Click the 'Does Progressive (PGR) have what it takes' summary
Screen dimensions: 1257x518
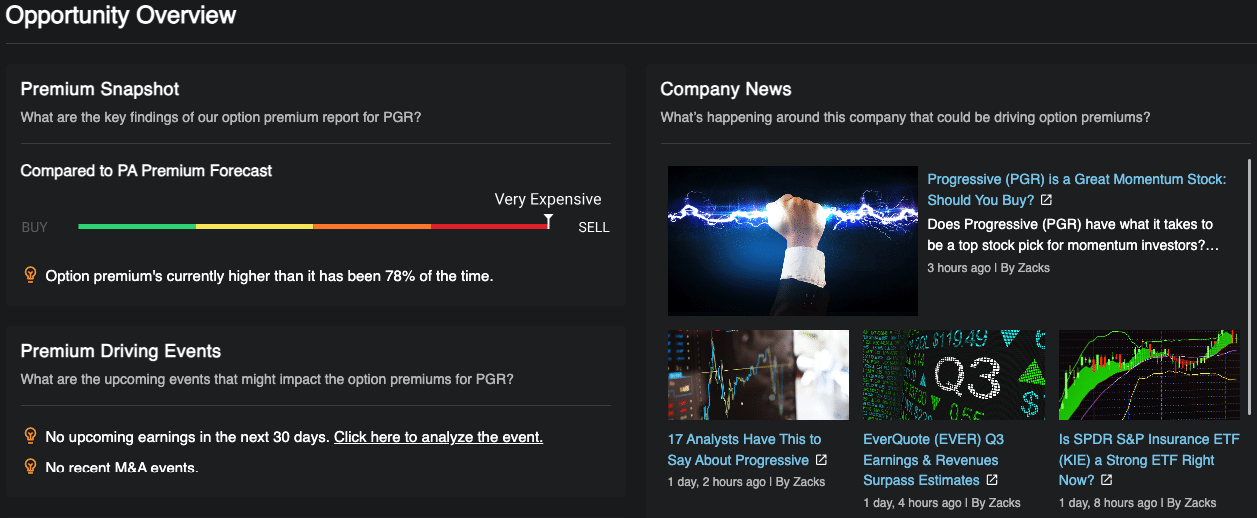(1073, 235)
